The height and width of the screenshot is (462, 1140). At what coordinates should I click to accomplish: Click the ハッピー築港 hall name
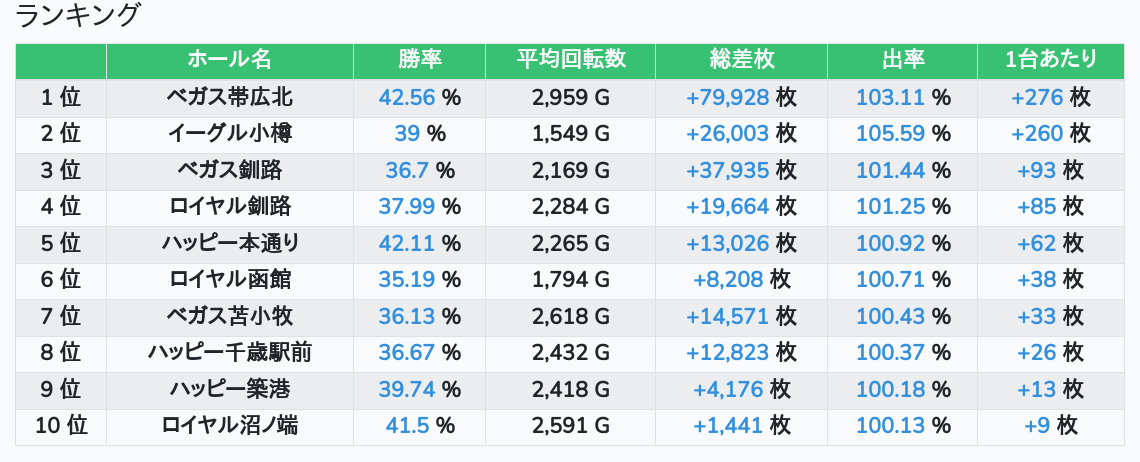click(x=230, y=390)
